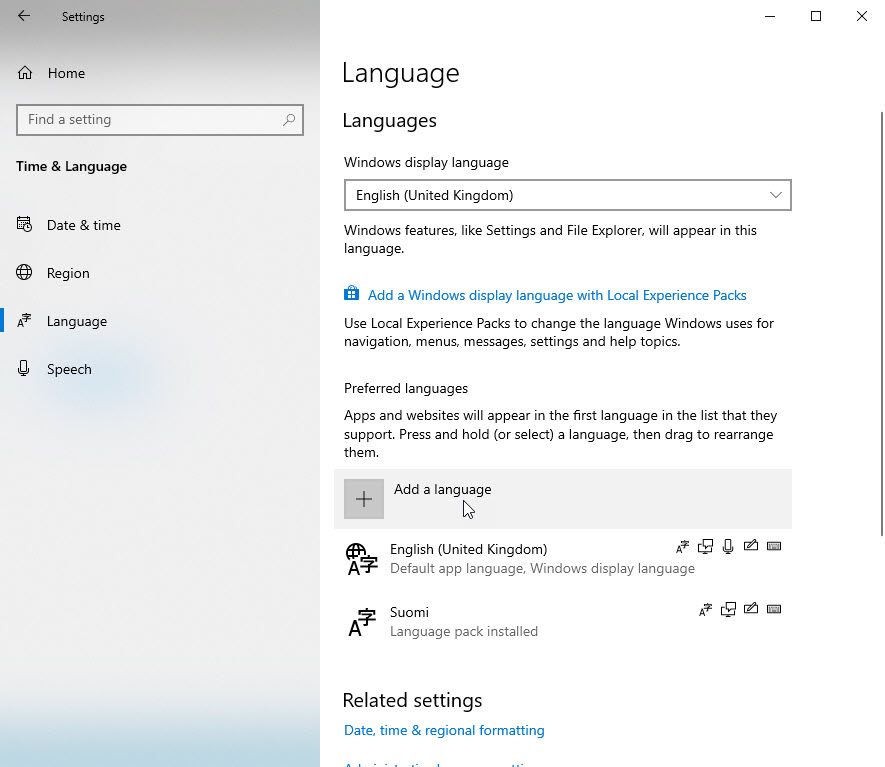
Task: Click the text-to-speech icon in the Suomi row
Action: (x=728, y=609)
